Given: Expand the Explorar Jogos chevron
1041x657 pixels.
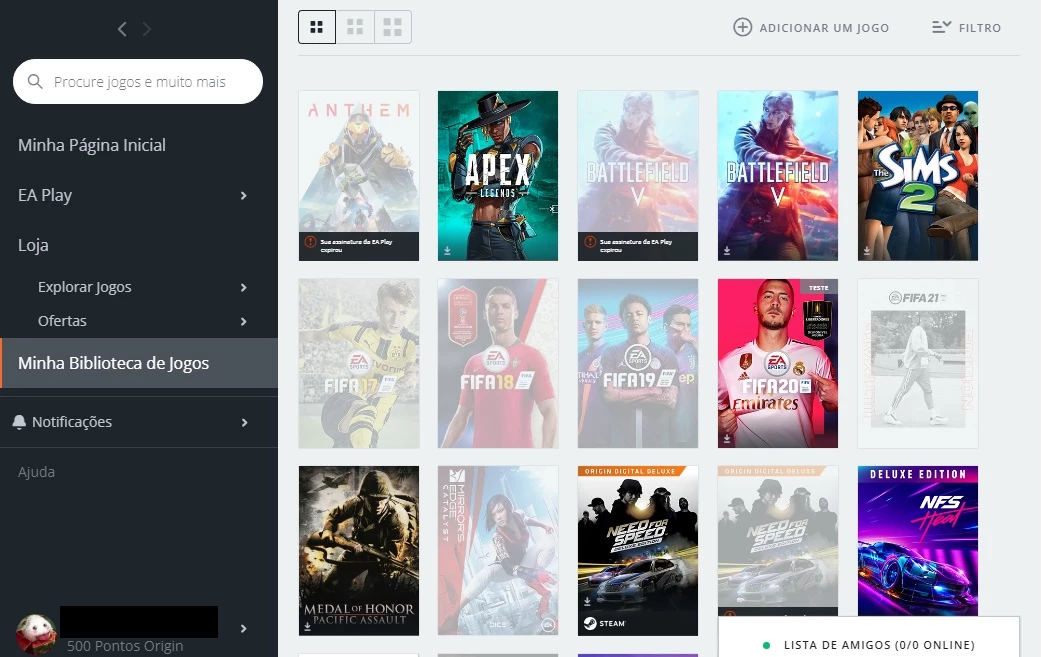Looking at the screenshot, I should [x=244, y=287].
